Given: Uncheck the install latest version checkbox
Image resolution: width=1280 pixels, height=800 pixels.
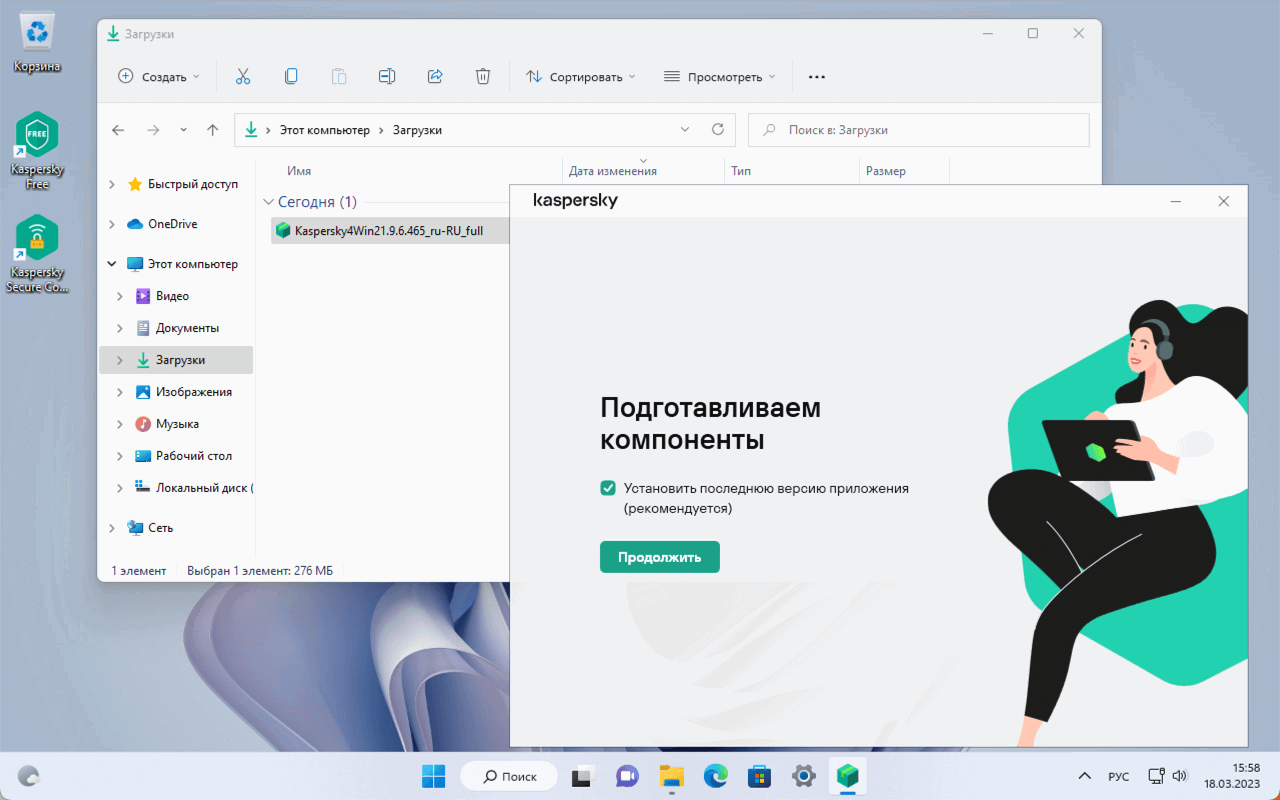Looking at the screenshot, I should (x=608, y=488).
